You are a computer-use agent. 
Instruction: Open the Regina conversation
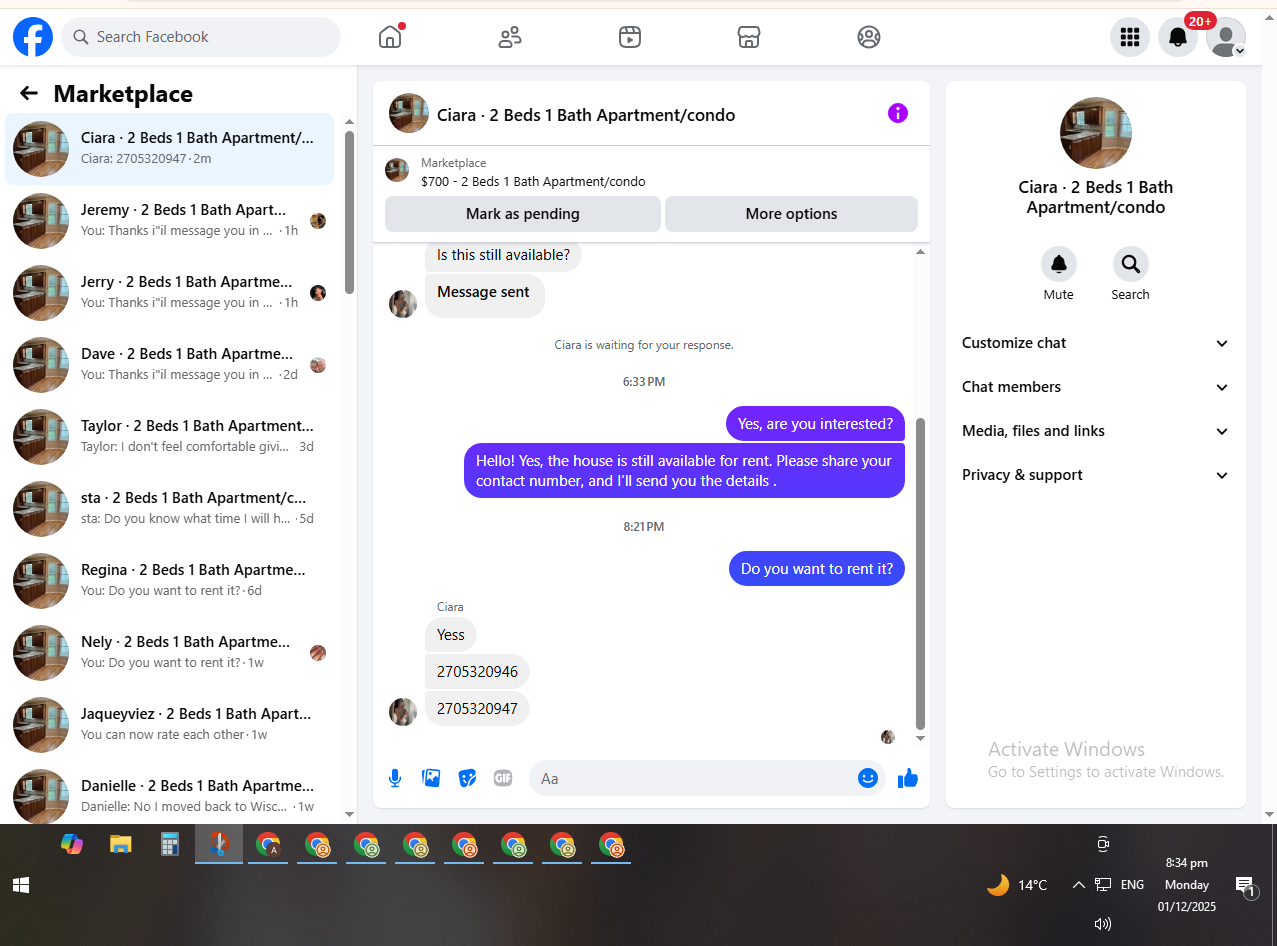(x=170, y=581)
